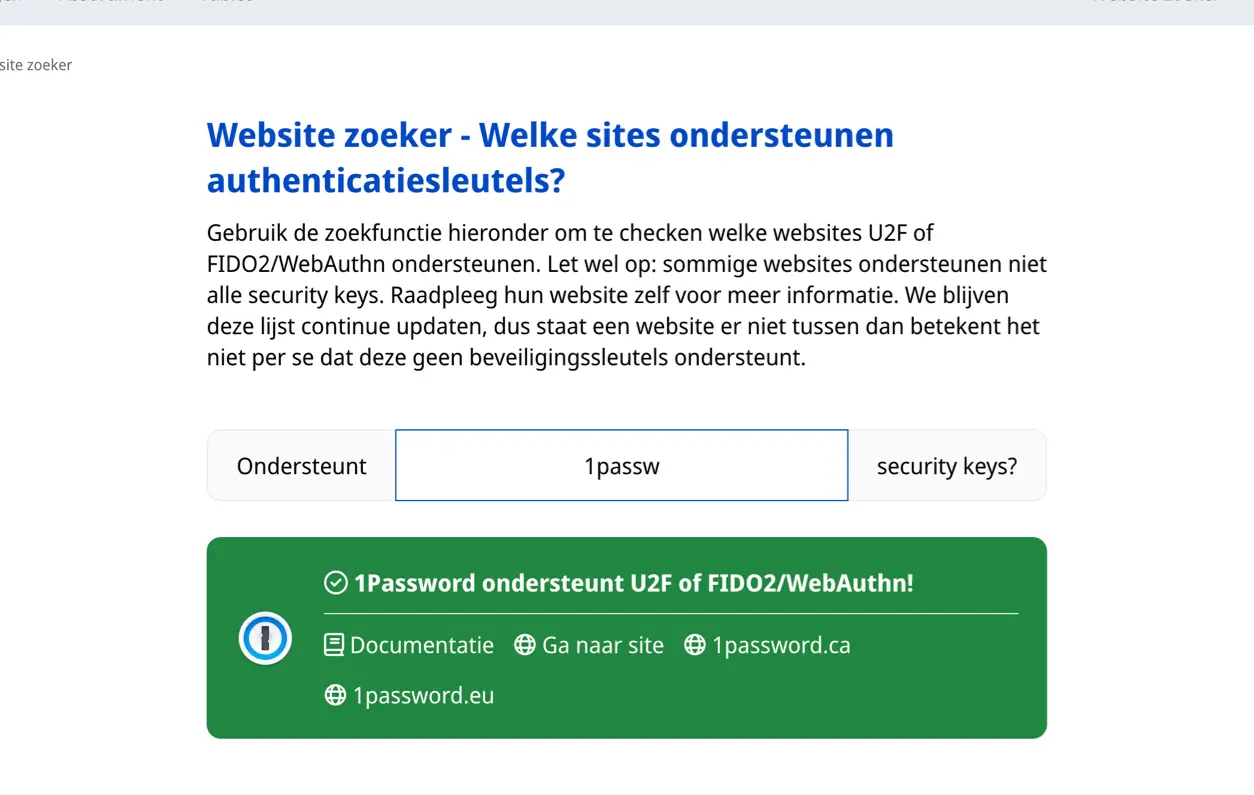Viewport: 1254px width, 795px height.
Task: Click the blue Website zoeker page heading
Action: (549, 158)
